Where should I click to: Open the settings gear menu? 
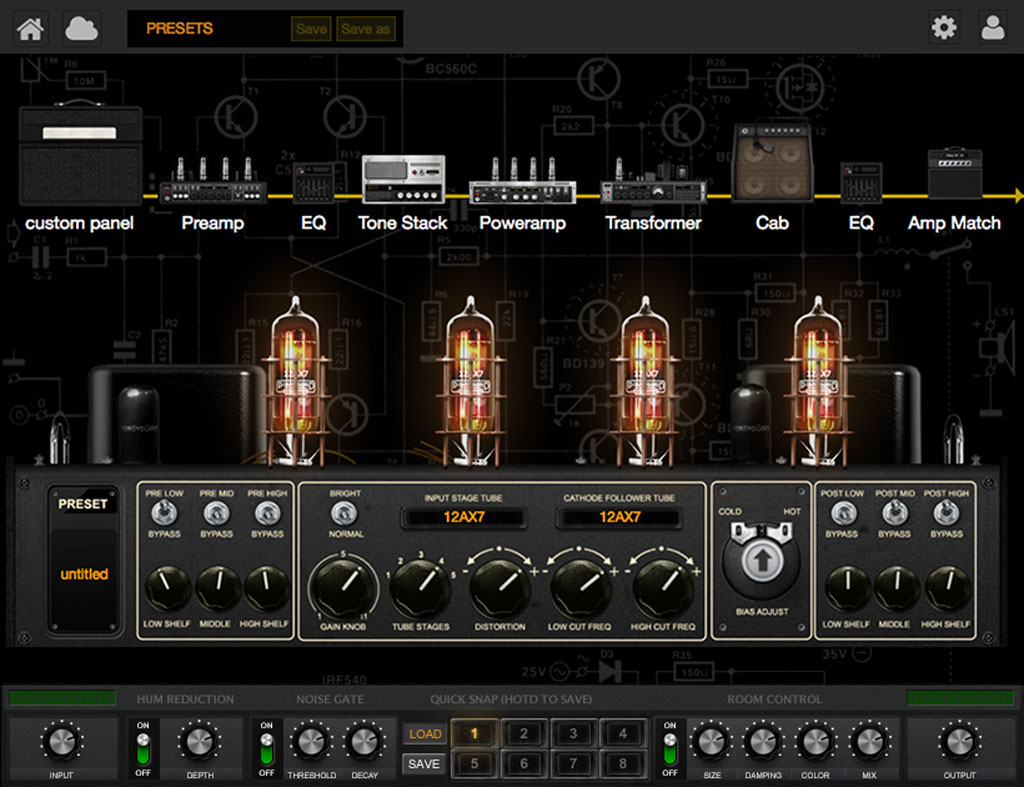942,27
